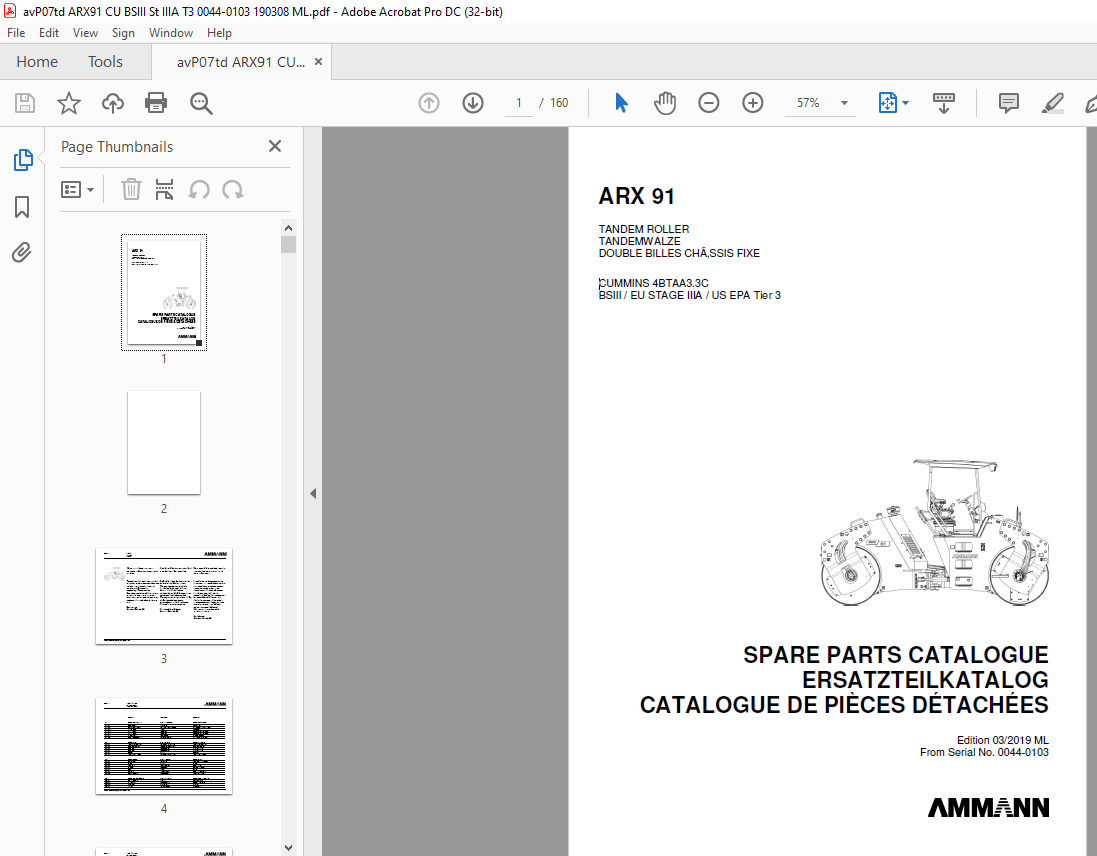Go to next page with down arrow

click(473, 104)
